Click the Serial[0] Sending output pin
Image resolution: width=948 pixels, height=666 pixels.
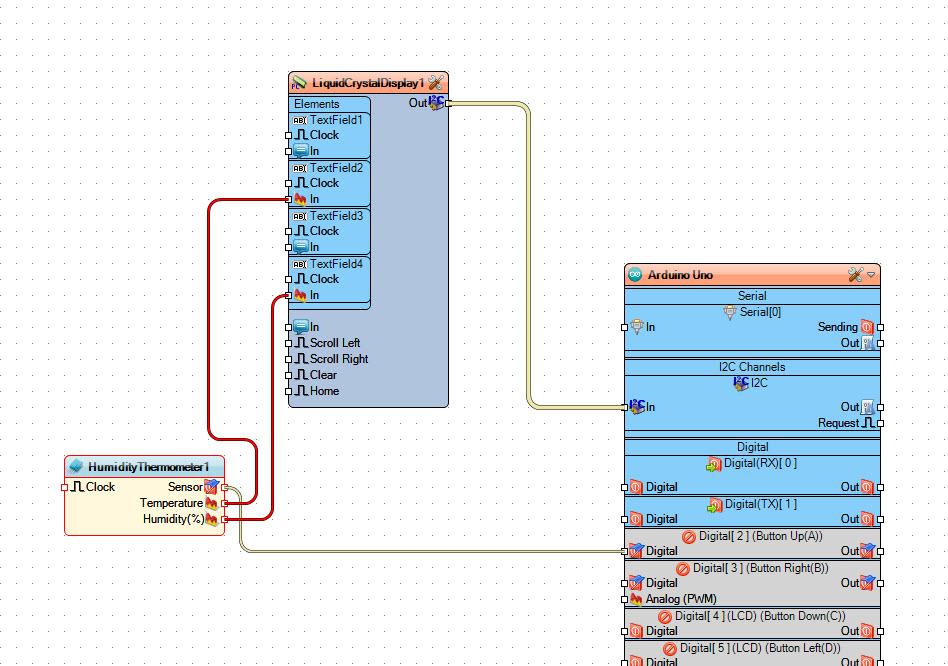[x=867, y=327]
